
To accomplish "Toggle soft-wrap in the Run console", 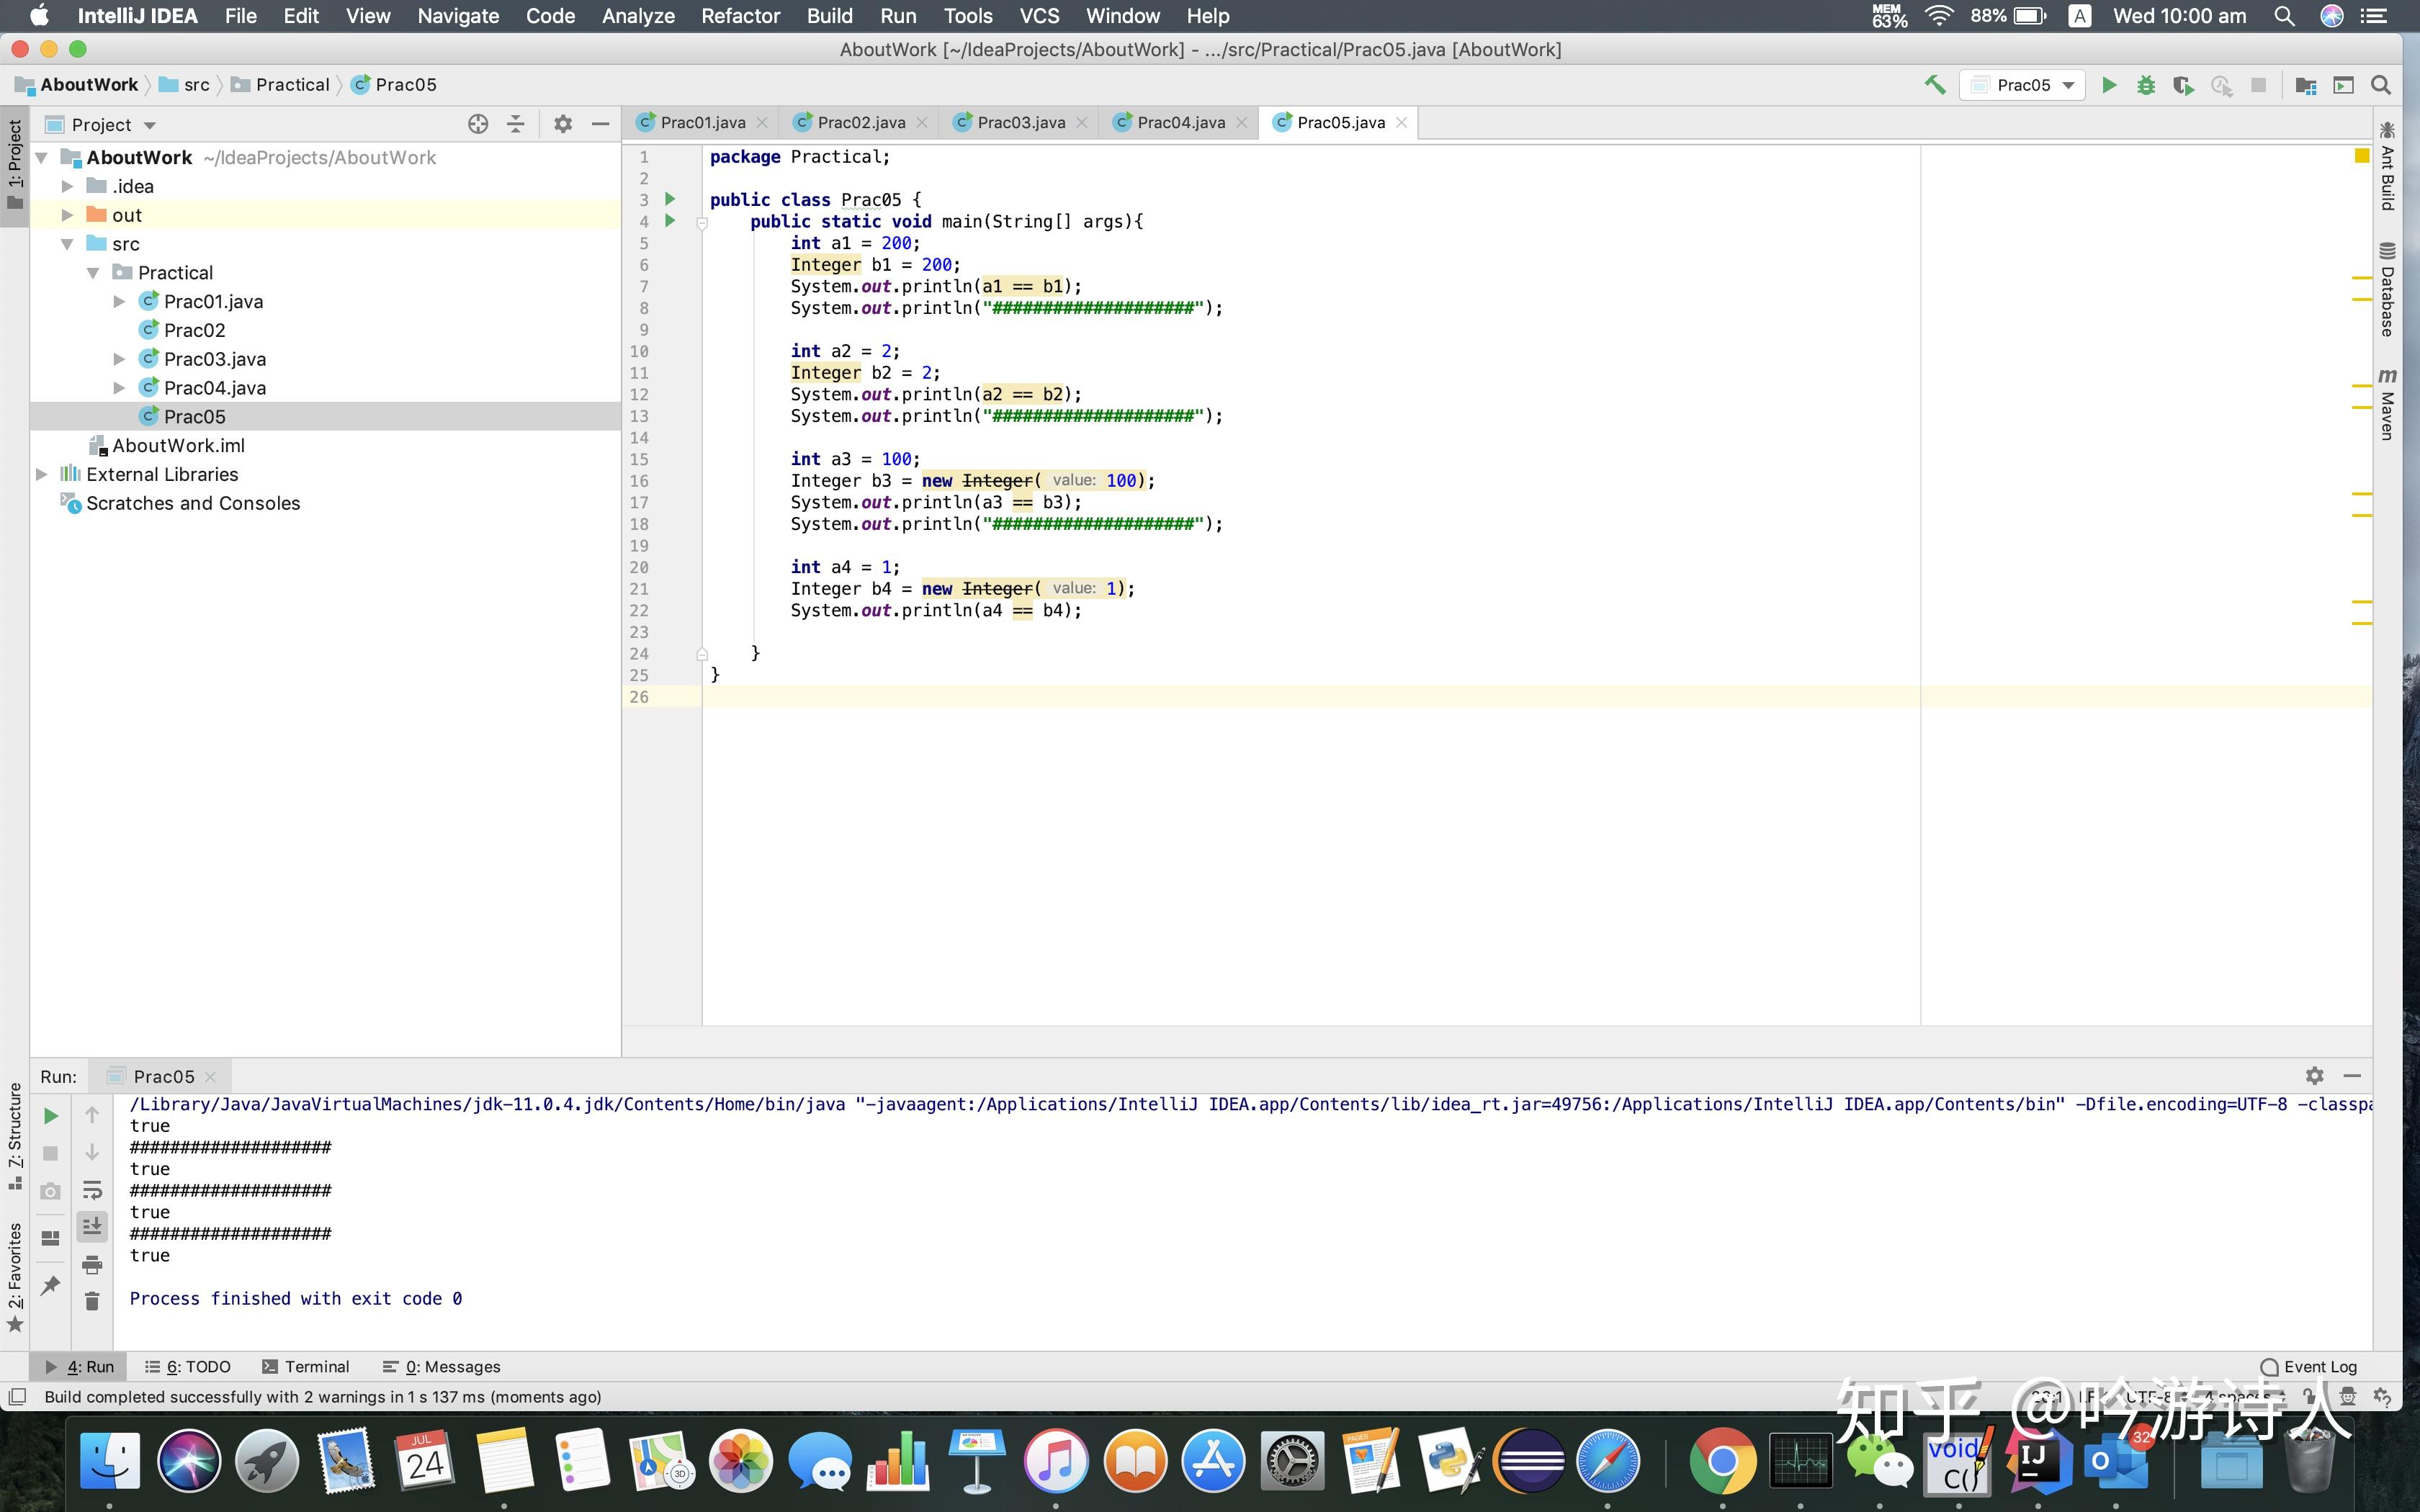I will (92, 1190).
